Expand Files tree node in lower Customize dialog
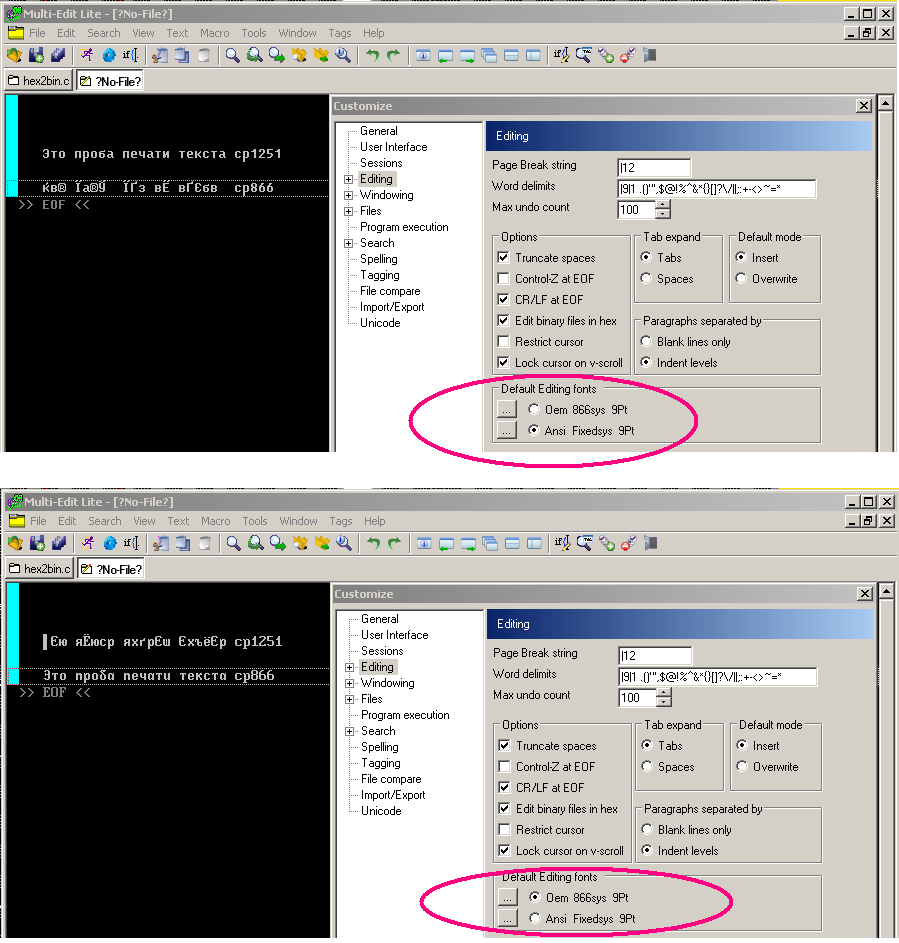Viewport: 899px width, 943px height. click(x=349, y=699)
